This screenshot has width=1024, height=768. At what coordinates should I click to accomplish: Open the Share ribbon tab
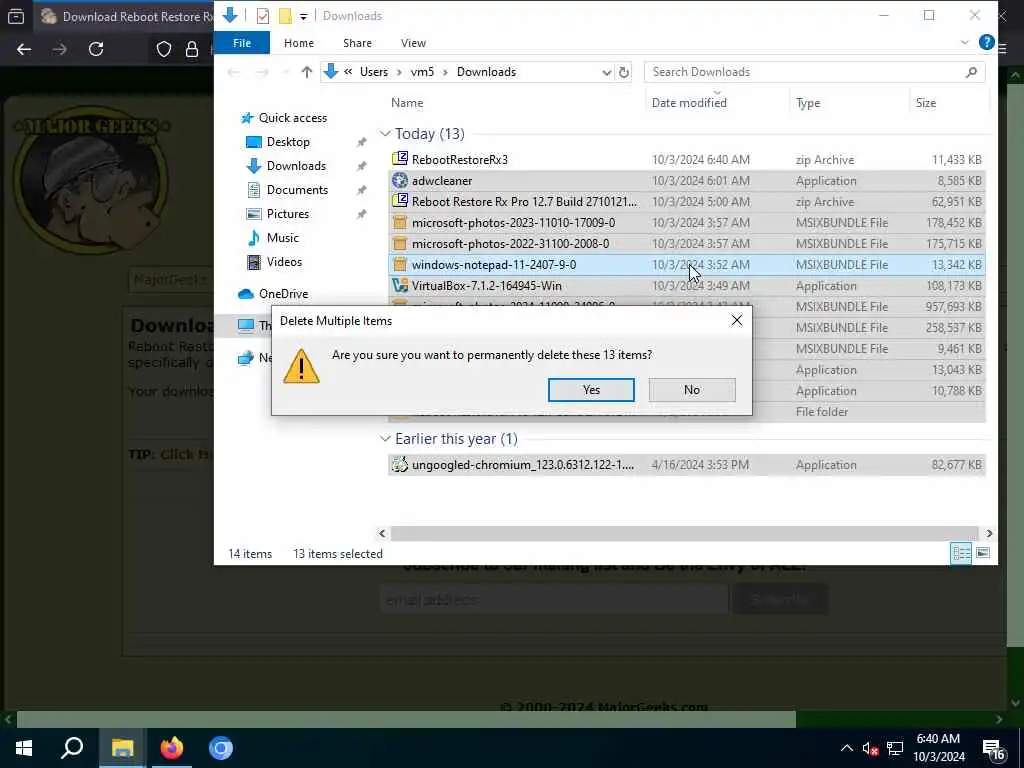pos(357,43)
